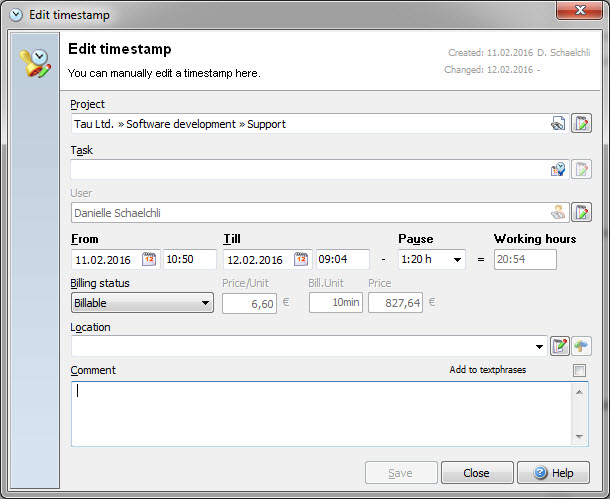Click the task picker icon in Task field

(558, 170)
